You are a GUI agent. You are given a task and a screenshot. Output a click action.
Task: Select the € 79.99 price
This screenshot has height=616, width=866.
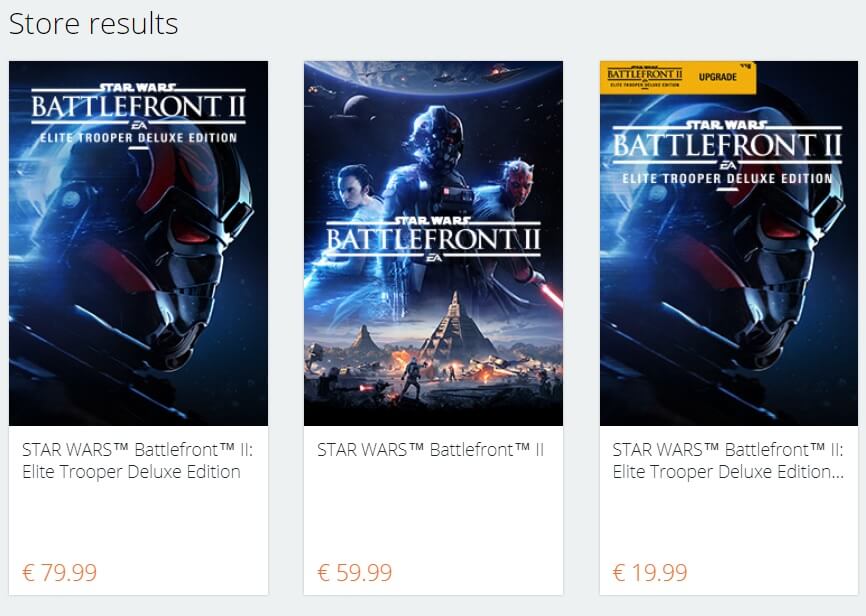[60, 572]
